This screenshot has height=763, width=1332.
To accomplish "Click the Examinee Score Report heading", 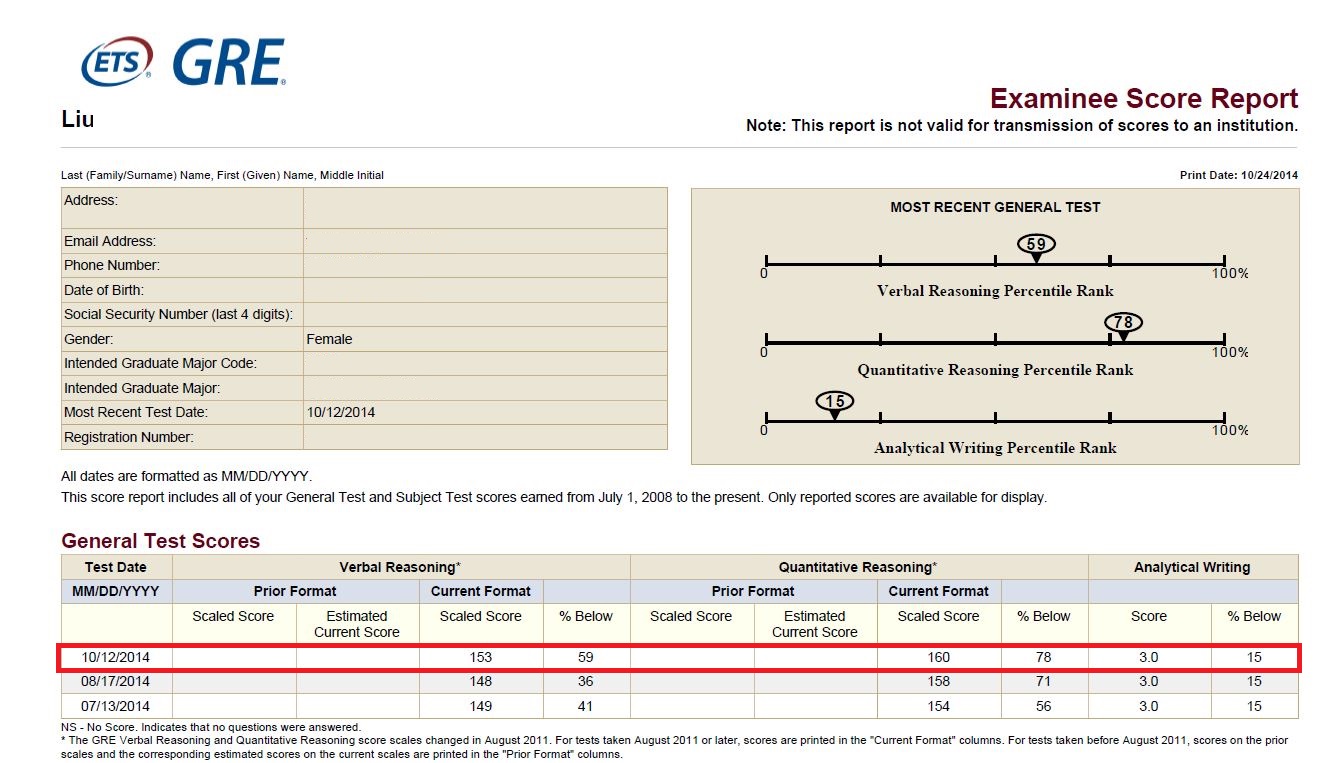I will pos(1144,98).
